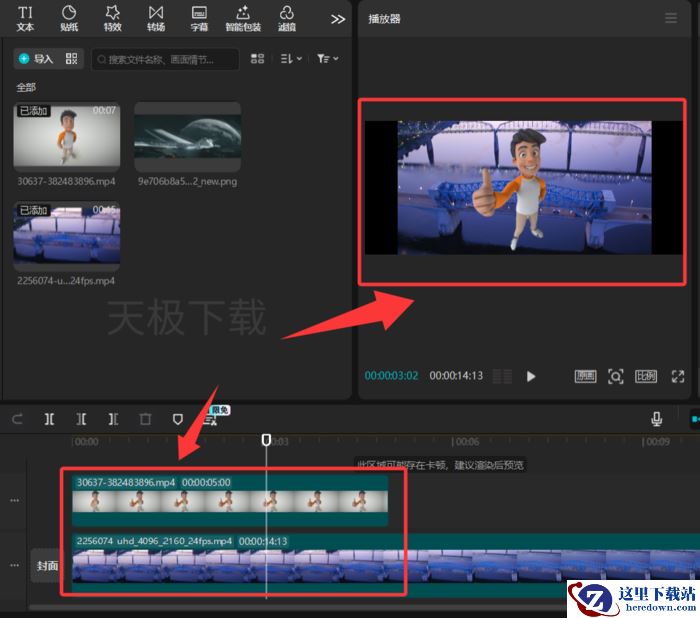This screenshot has width=700, height=618.
Task: Open upper track options ellipsis
Action: [x=15, y=500]
